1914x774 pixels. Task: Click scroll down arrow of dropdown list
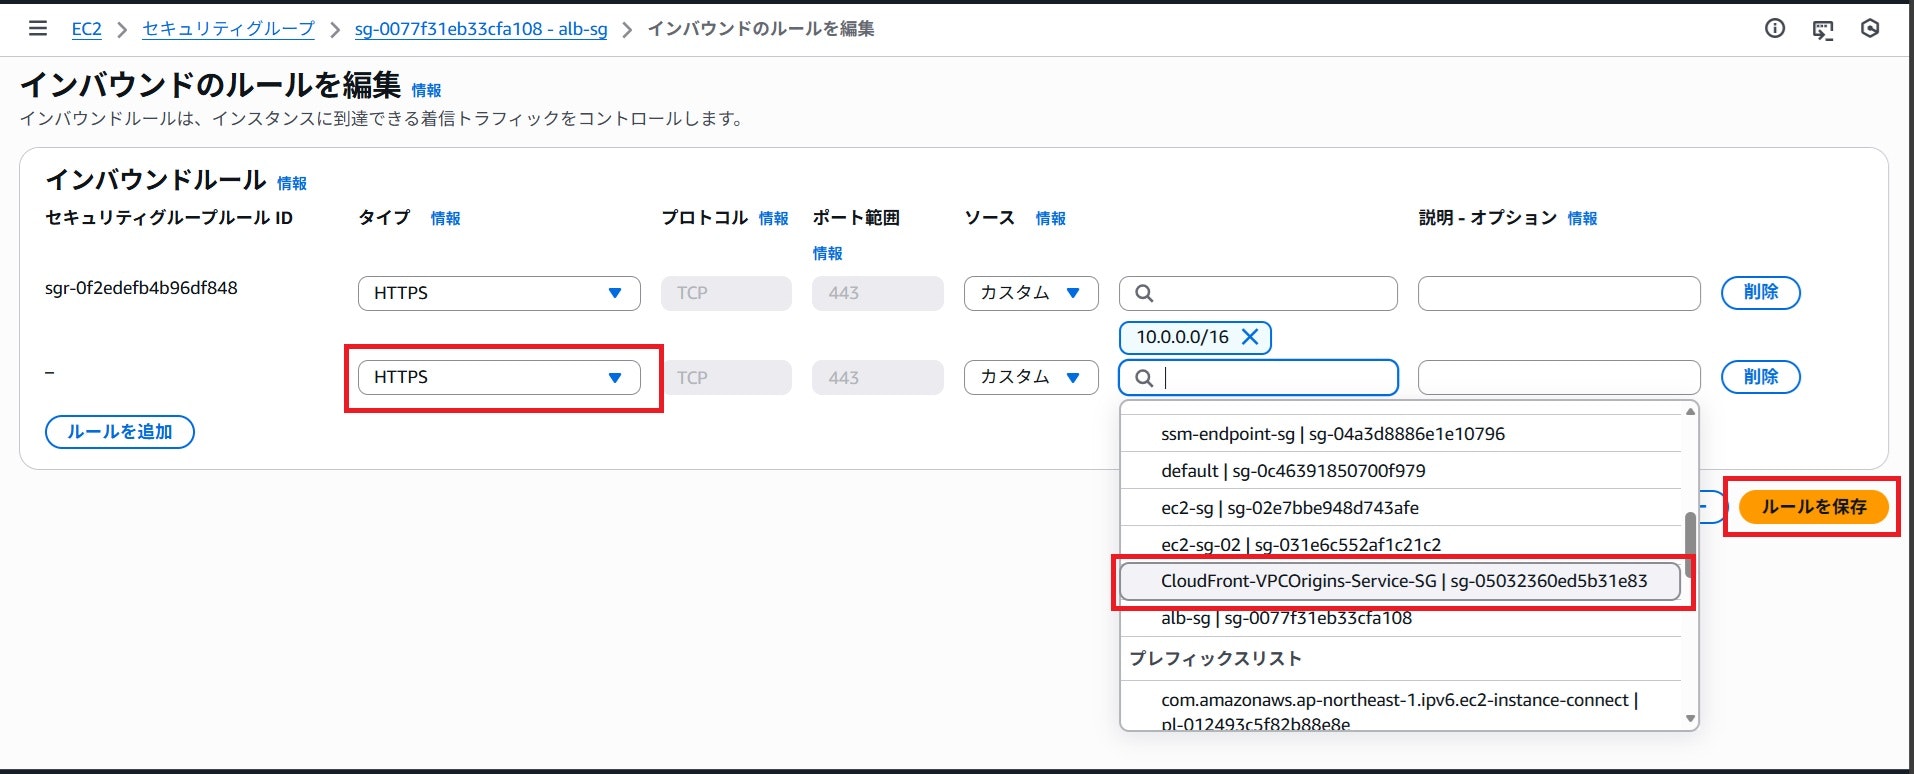(x=1691, y=719)
